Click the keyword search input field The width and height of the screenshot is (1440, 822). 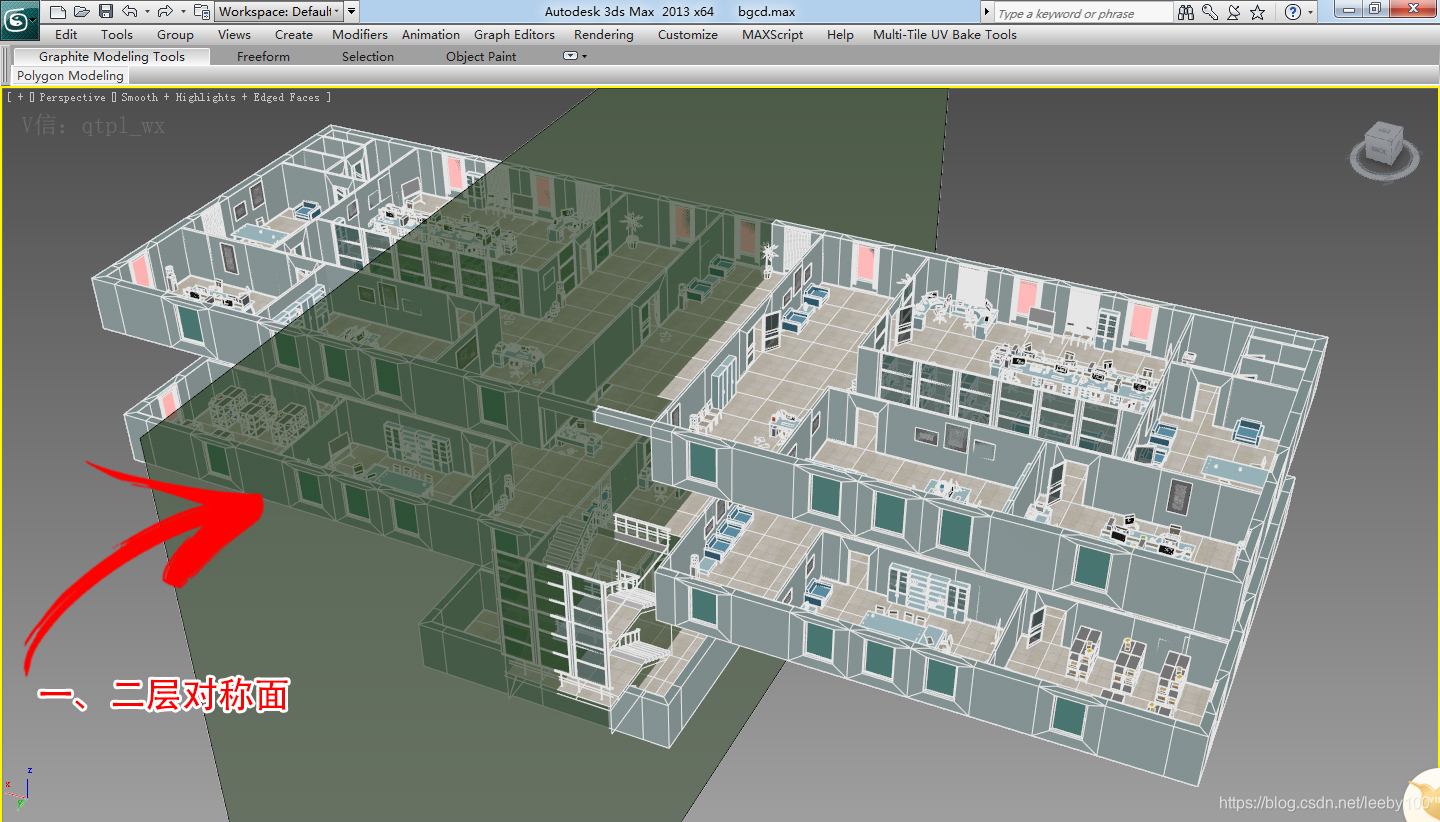(1082, 13)
